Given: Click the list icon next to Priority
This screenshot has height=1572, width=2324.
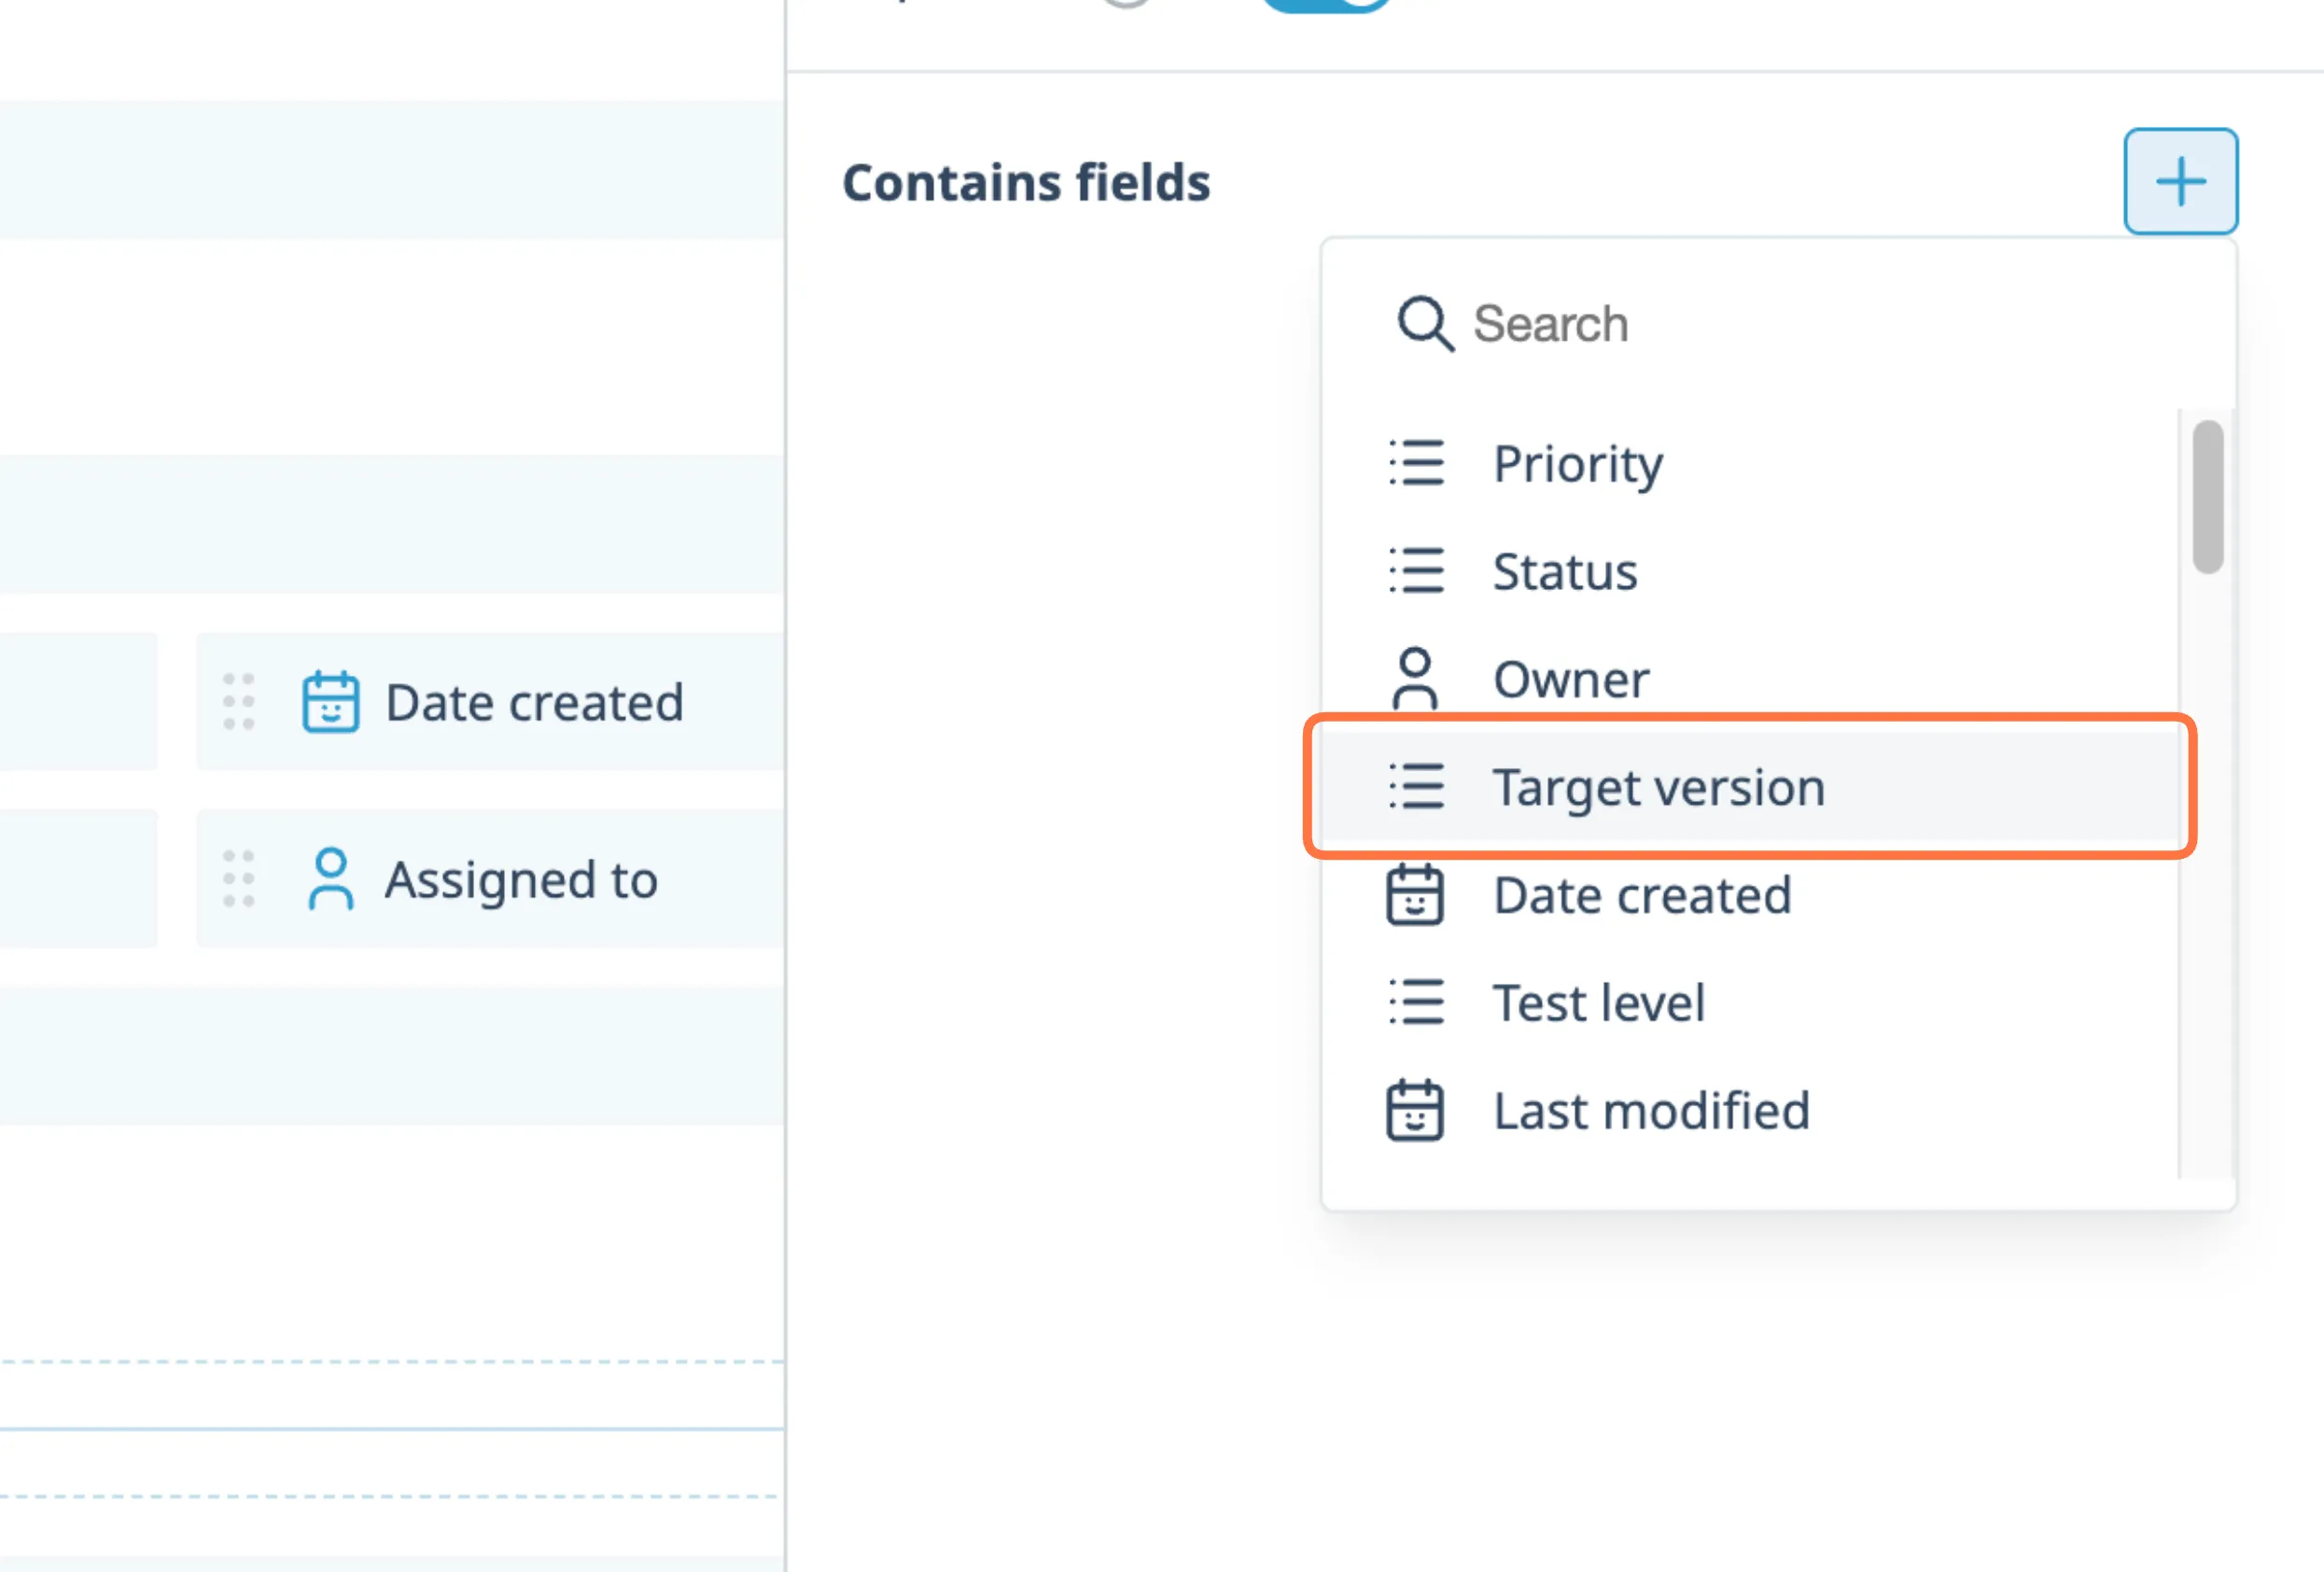Looking at the screenshot, I should point(1416,463).
